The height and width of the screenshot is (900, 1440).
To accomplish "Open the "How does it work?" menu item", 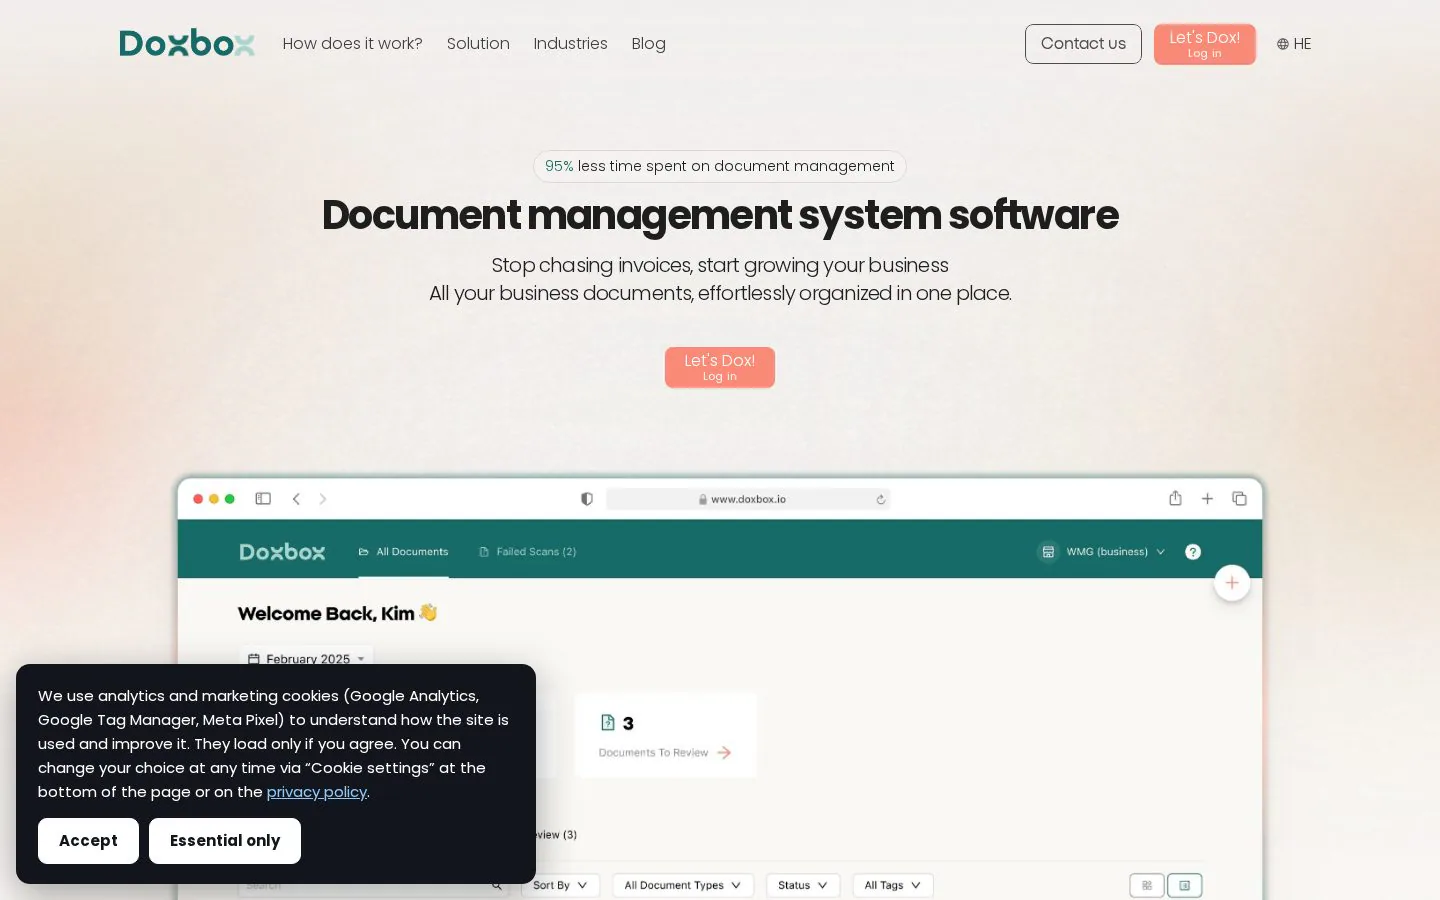I will pyautogui.click(x=352, y=44).
